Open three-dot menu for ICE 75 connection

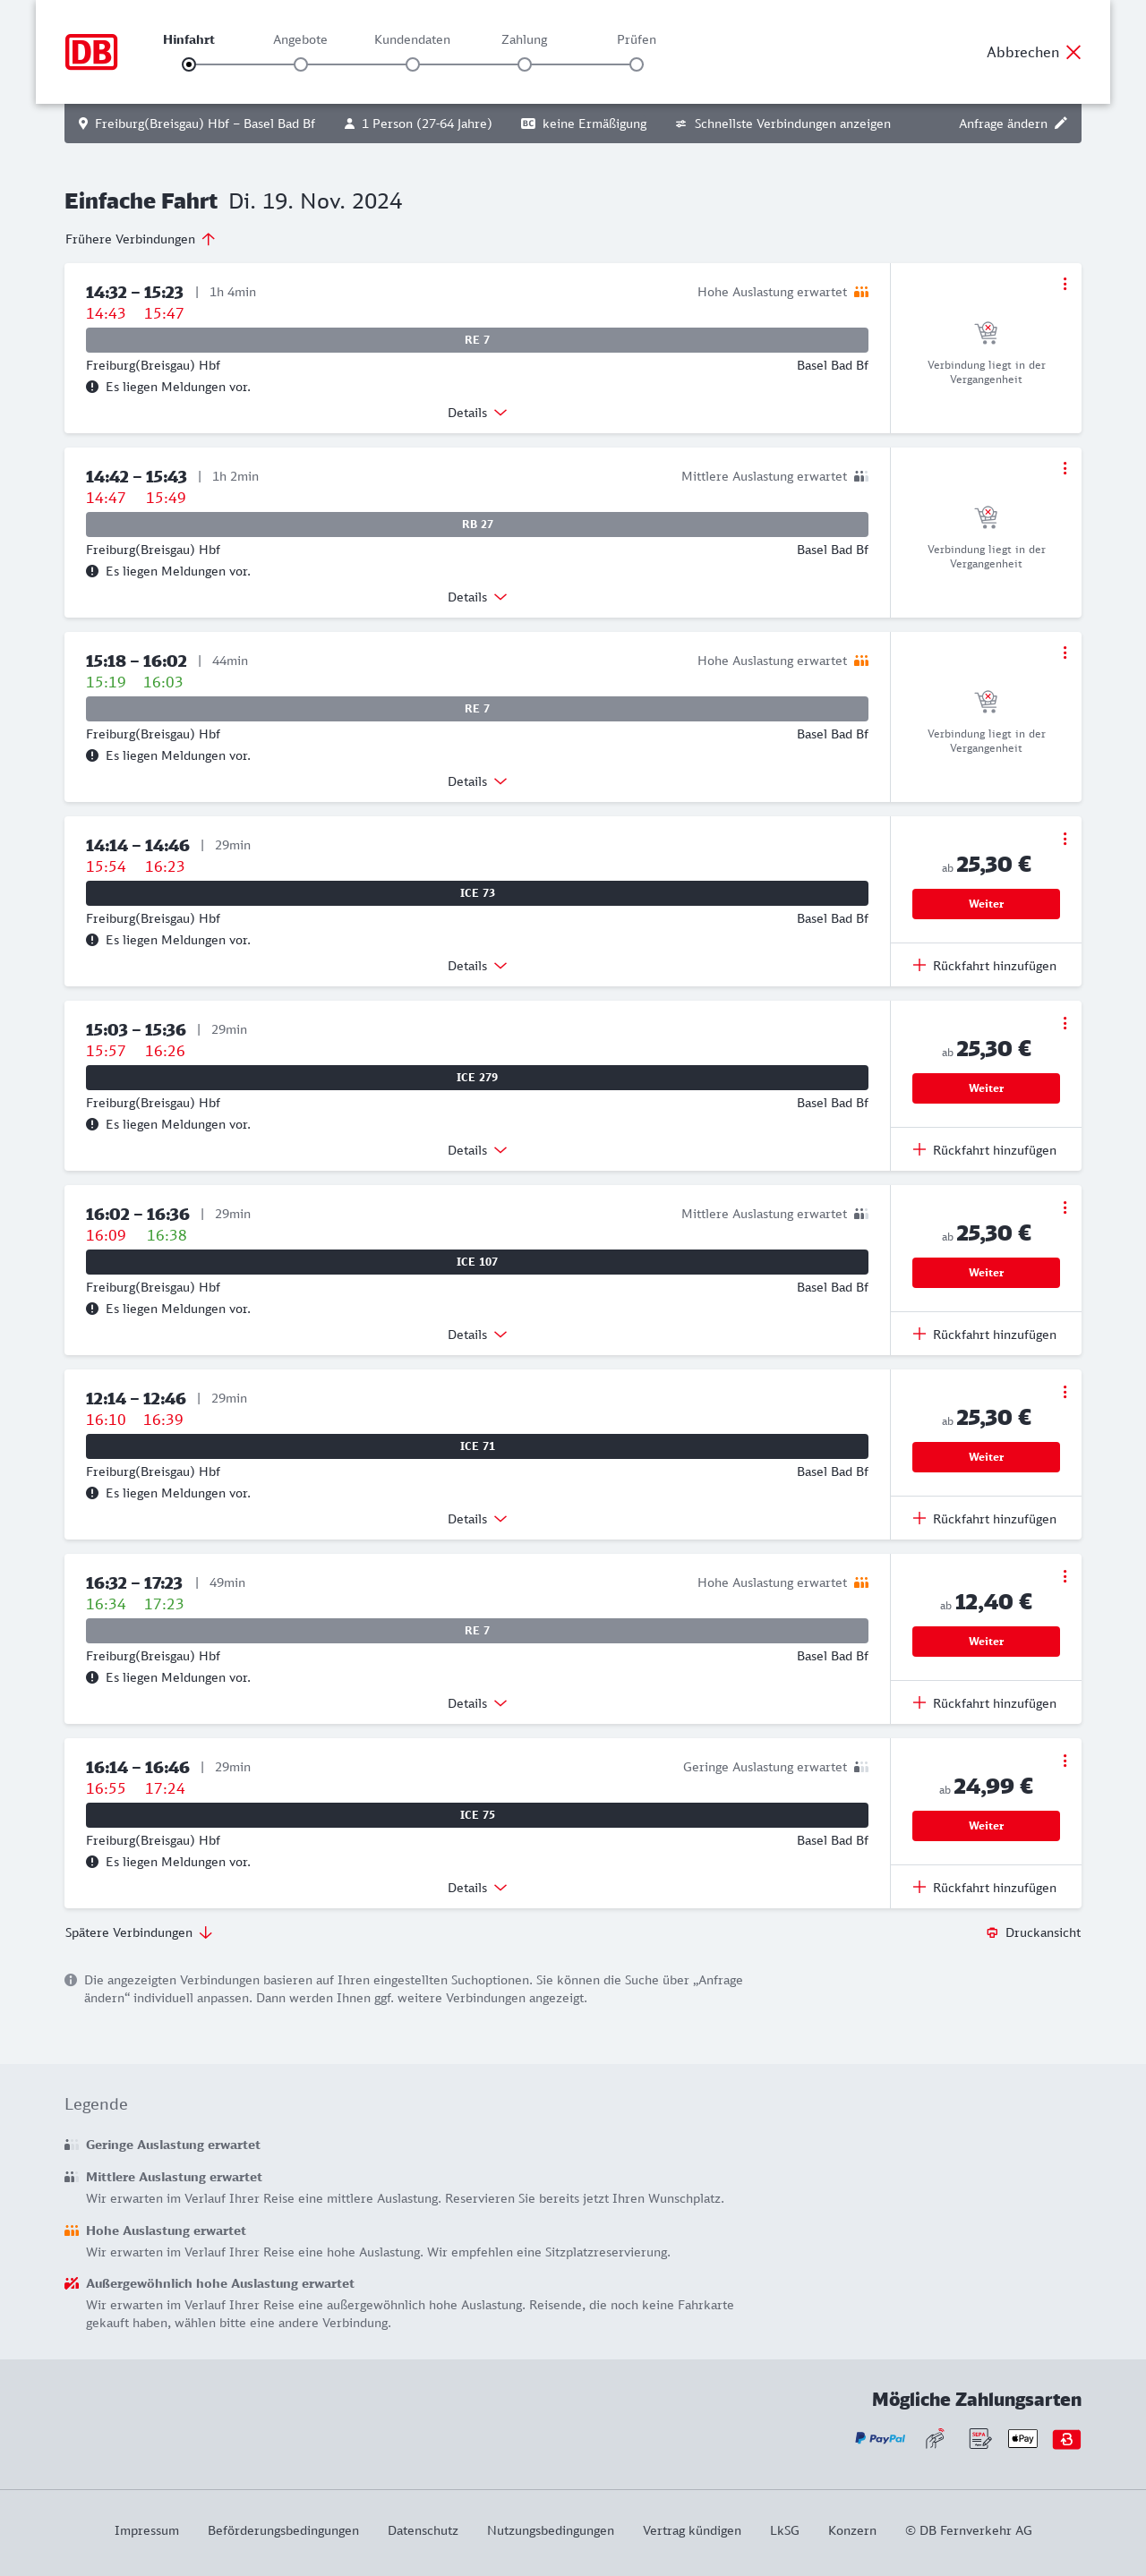point(1064,1760)
